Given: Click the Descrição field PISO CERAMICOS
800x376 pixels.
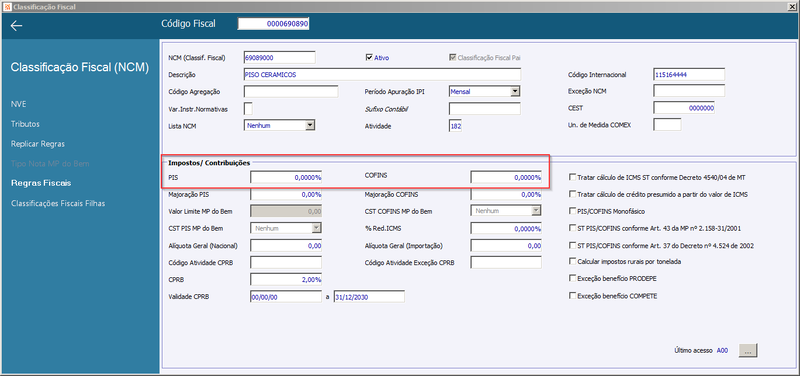Looking at the screenshot, I should 382,74.
